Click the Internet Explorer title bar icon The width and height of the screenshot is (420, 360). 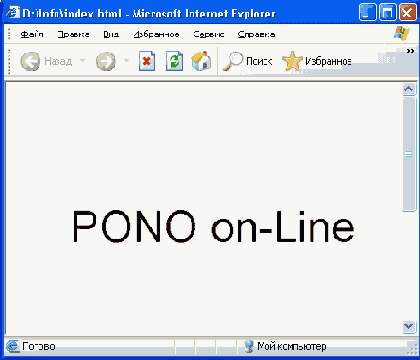click(x=13, y=13)
